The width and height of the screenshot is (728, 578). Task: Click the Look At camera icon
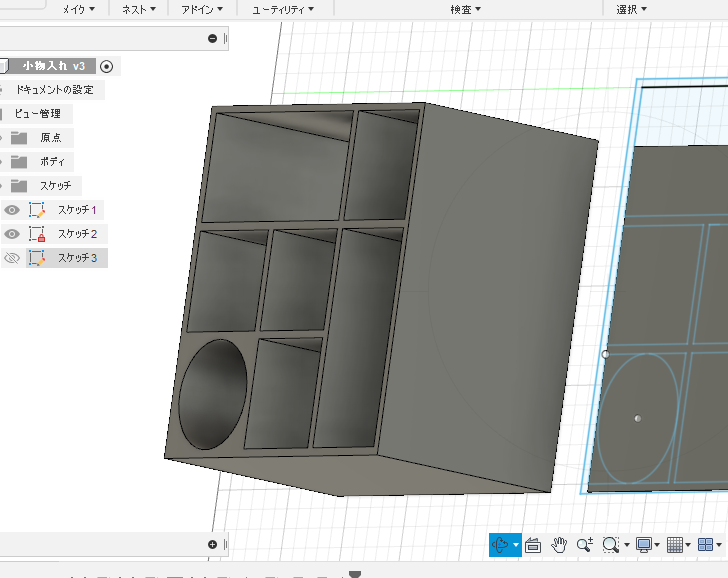click(533, 545)
